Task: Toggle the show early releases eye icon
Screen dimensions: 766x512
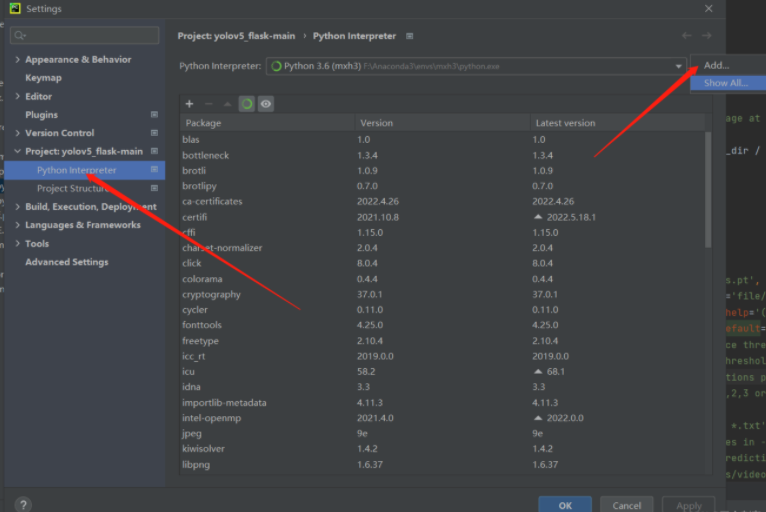Action: pos(266,104)
